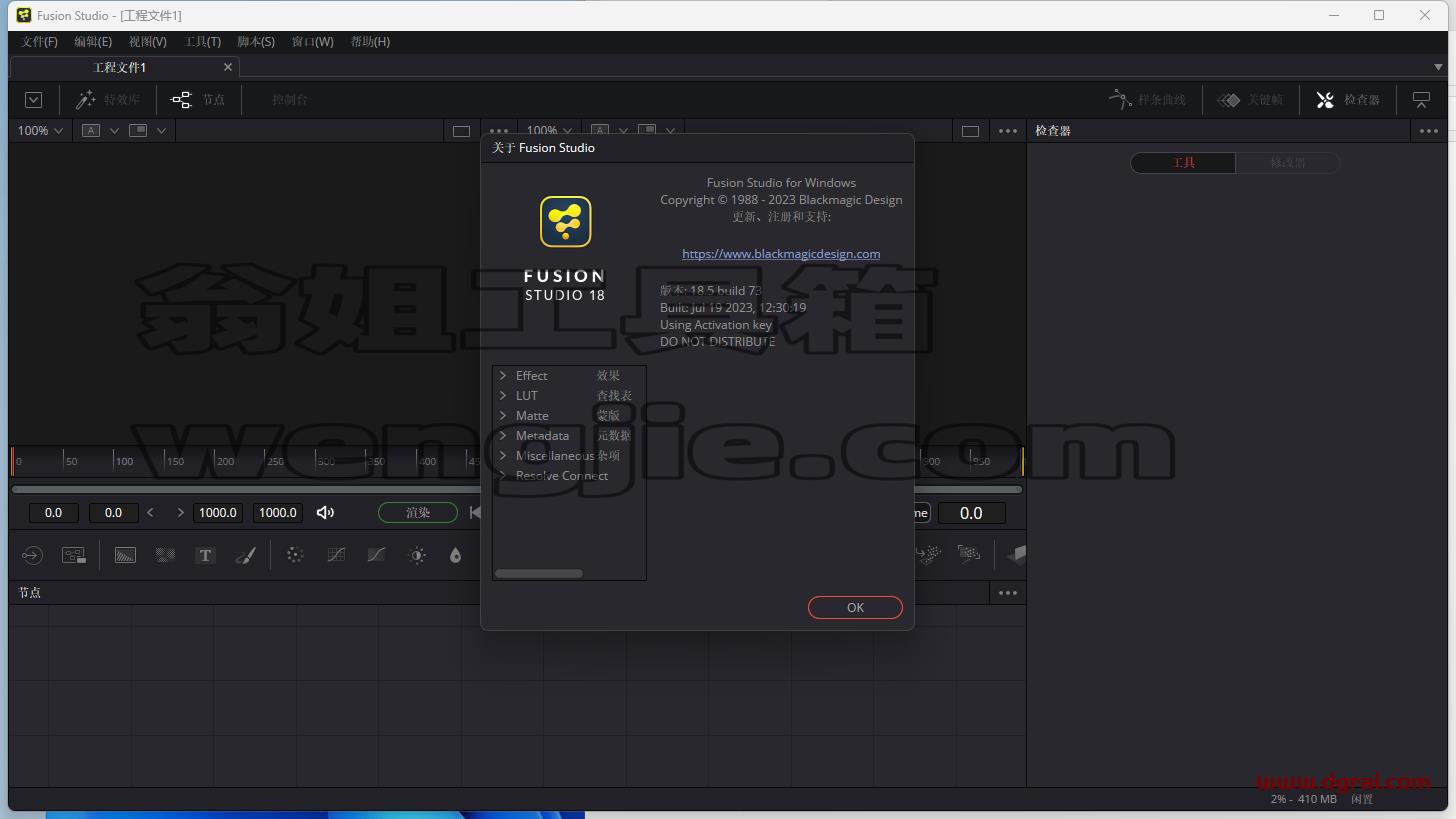This screenshot has width=1456, height=819.
Task: Toggle right viewer single-view layout icon
Action: point(970,131)
